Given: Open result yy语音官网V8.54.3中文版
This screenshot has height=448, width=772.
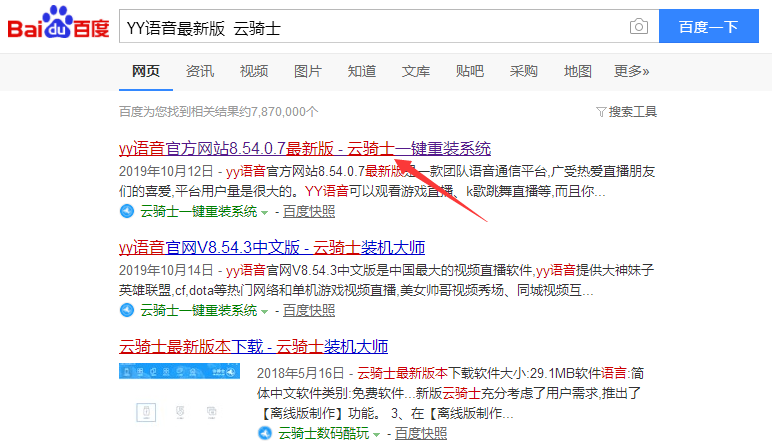Looking at the screenshot, I should pyautogui.click(x=272, y=247).
